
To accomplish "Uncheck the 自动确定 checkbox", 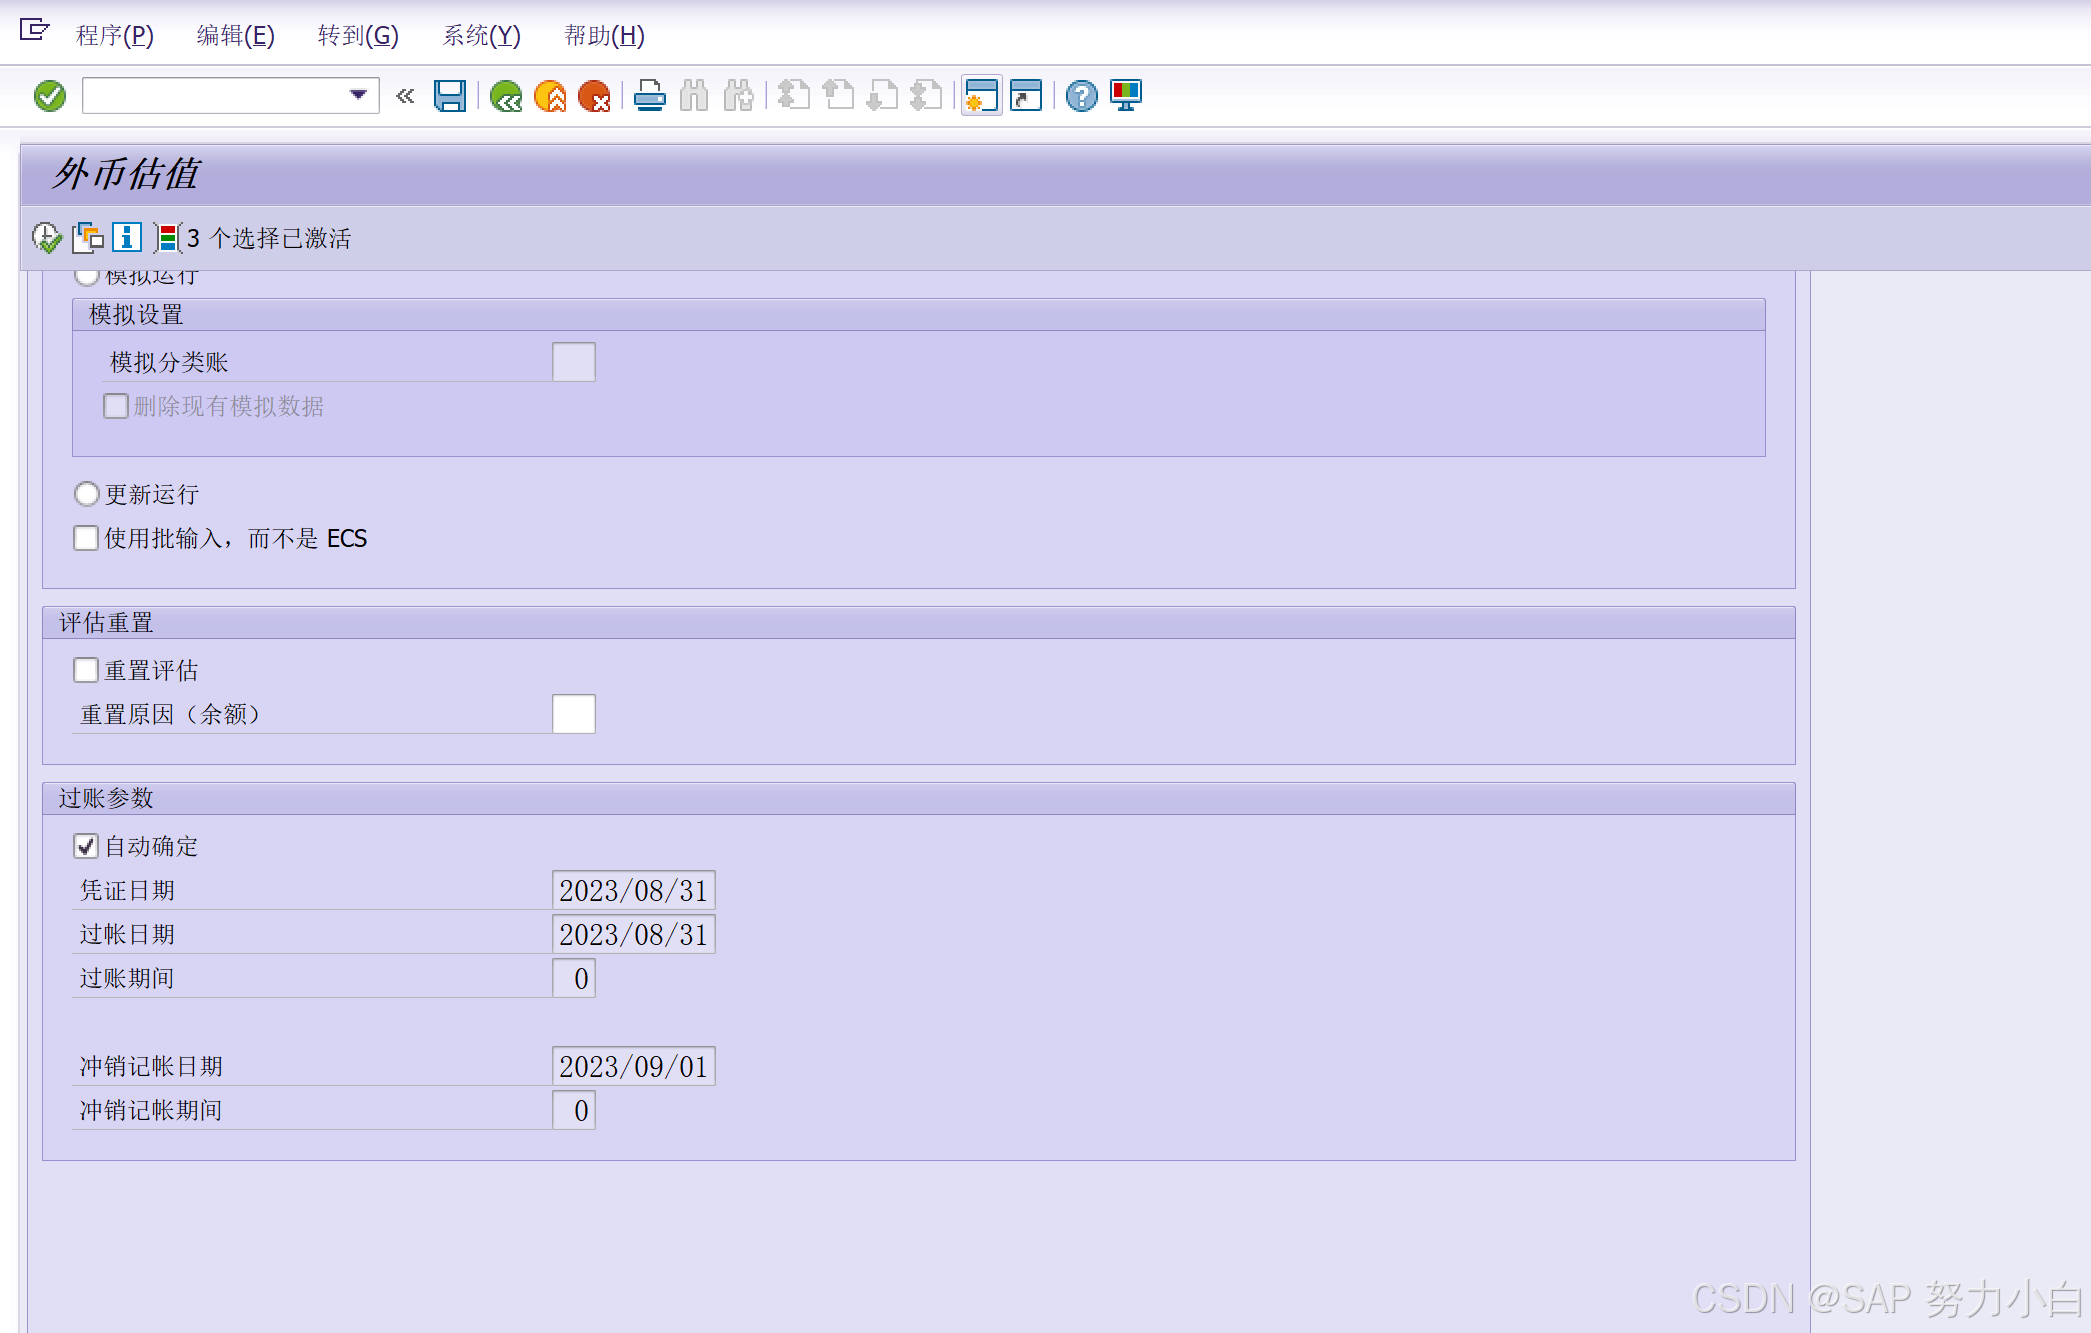I will 86,846.
